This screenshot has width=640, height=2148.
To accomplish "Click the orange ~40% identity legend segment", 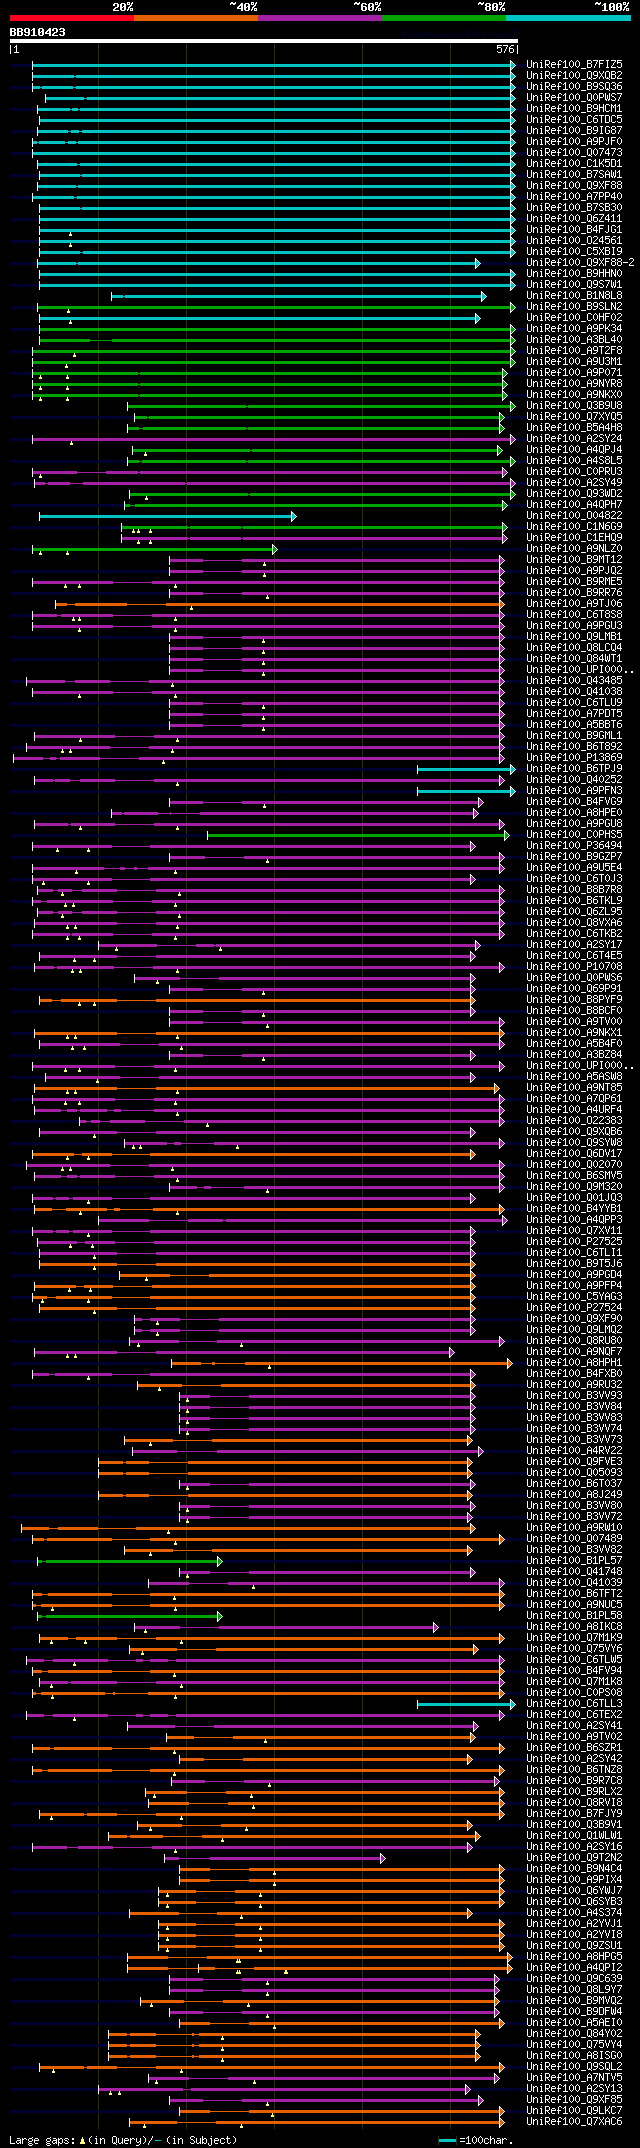I will point(196,18).
